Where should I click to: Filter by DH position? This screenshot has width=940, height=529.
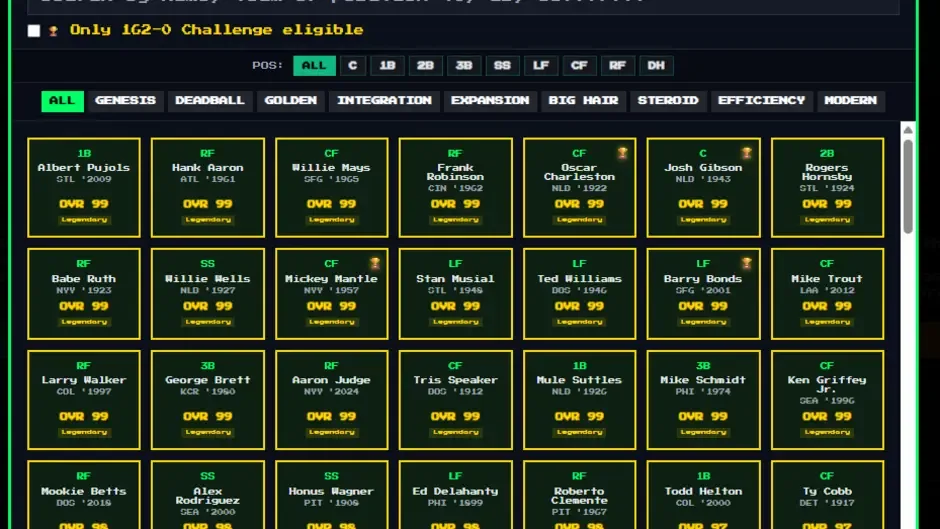pos(656,65)
